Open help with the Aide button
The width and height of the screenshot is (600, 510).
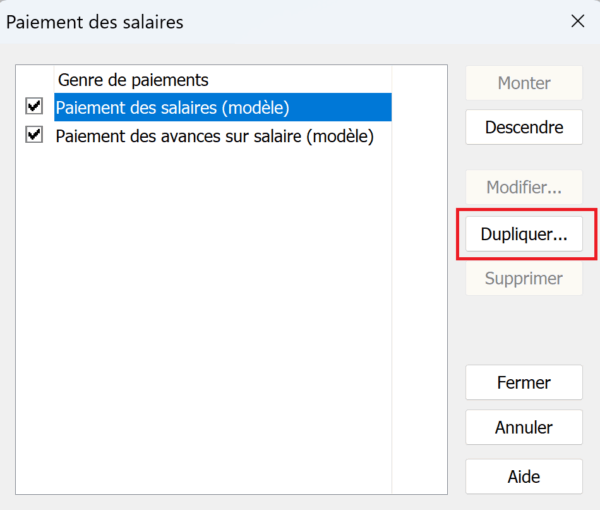[524, 477]
